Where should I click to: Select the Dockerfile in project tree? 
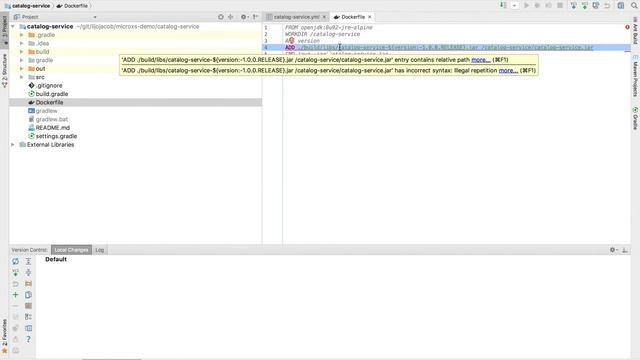49,102
